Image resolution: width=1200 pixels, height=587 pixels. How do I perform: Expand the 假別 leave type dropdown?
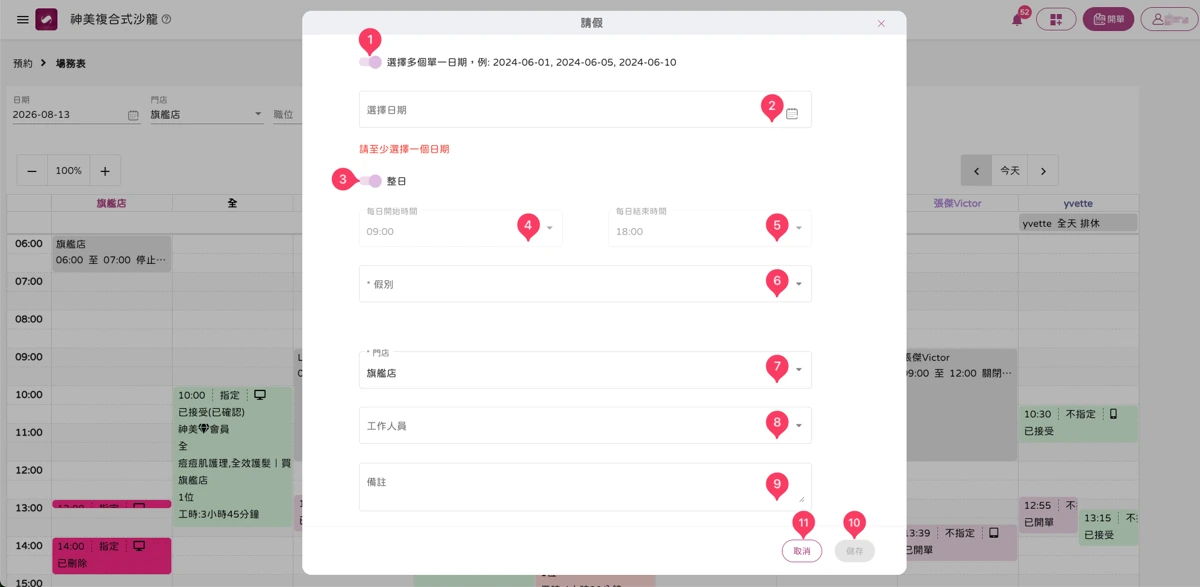pos(585,284)
